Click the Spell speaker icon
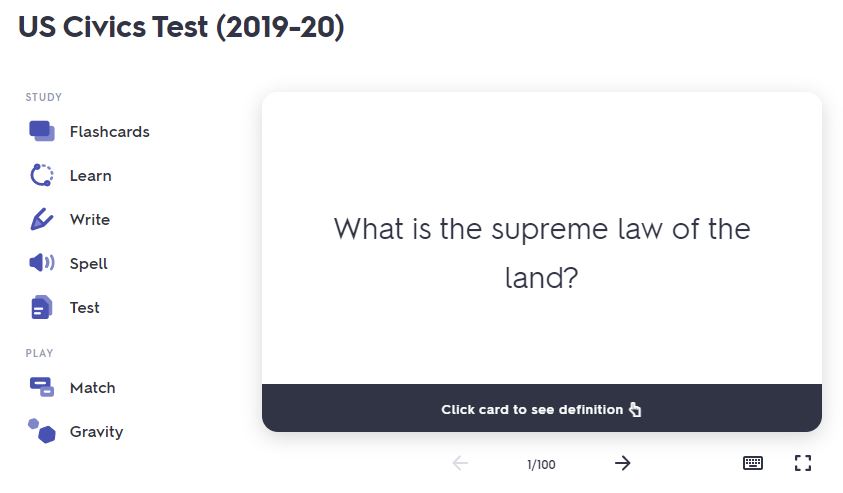Viewport: 843px width, 493px height. [x=42, y=263]
